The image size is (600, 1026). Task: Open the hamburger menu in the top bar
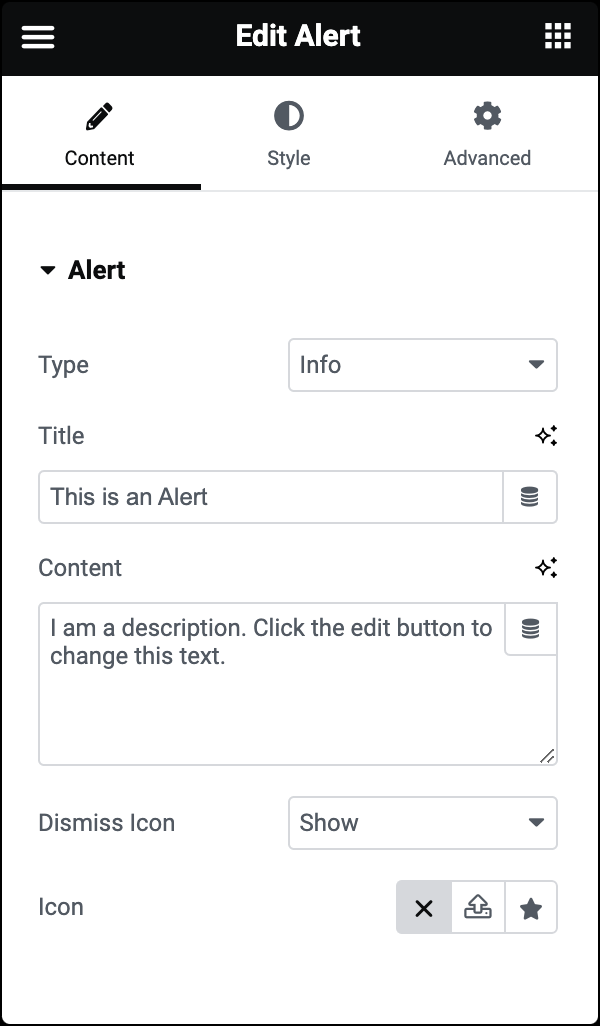(x=37, y=37)
